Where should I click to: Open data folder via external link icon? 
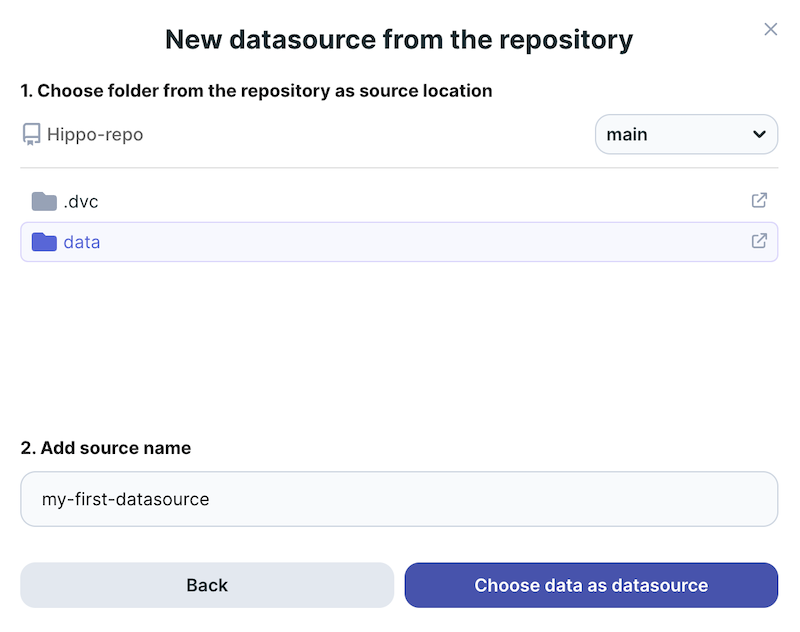click(759, 241)
